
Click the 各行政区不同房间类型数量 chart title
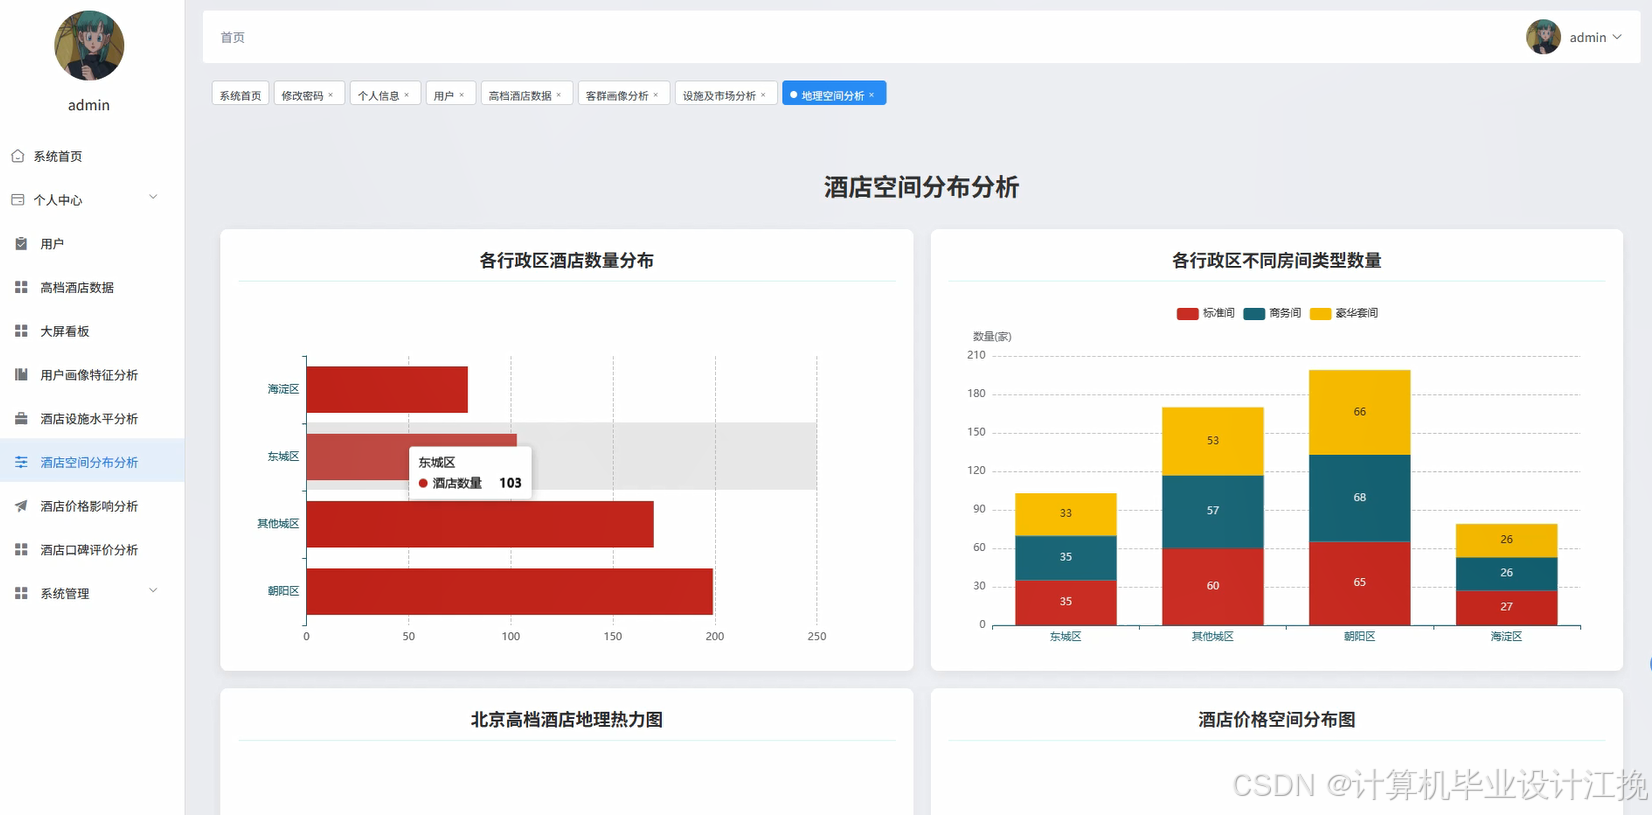pyautogui.click(x=1277, y=260)
